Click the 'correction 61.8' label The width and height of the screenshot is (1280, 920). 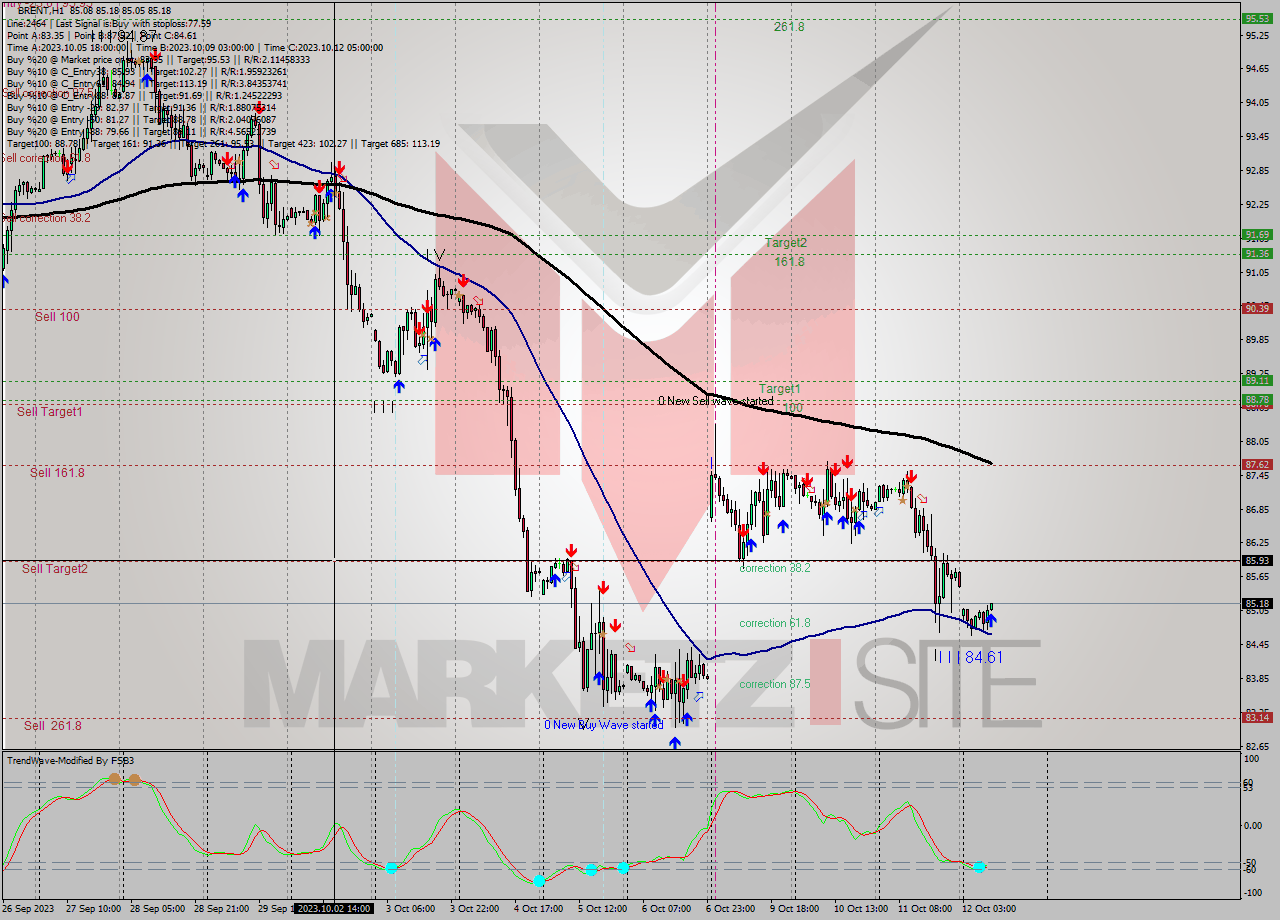click(x=775, y=623)
